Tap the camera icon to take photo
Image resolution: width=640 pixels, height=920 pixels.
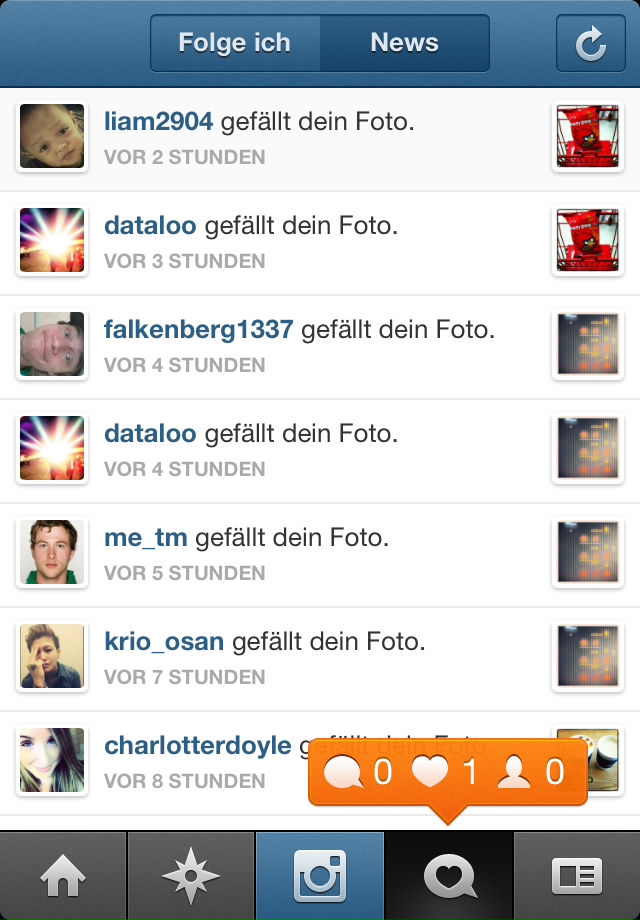click(x=320, y=875)
